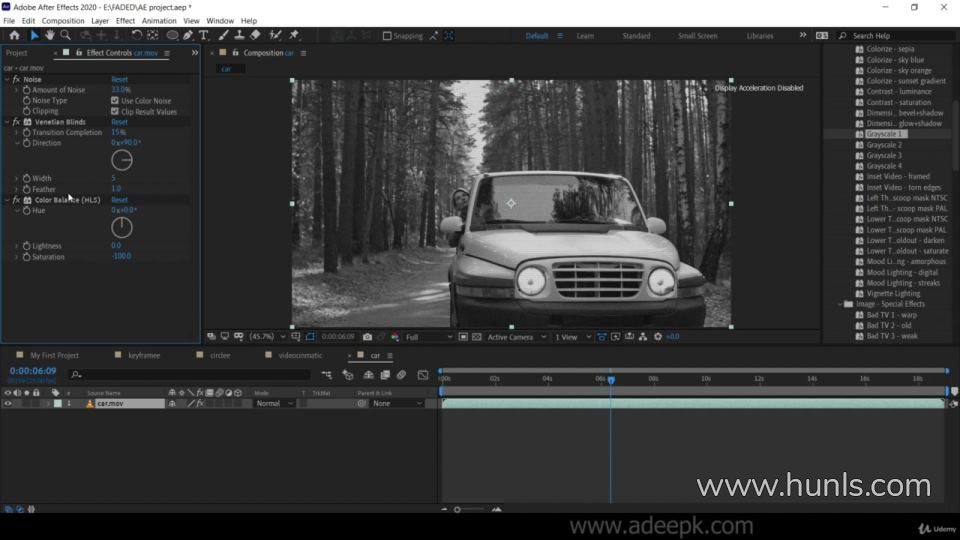The image size is (960, 540).
Task: Select the Hand tool in toolbar
Action: (x=50, y=35)
